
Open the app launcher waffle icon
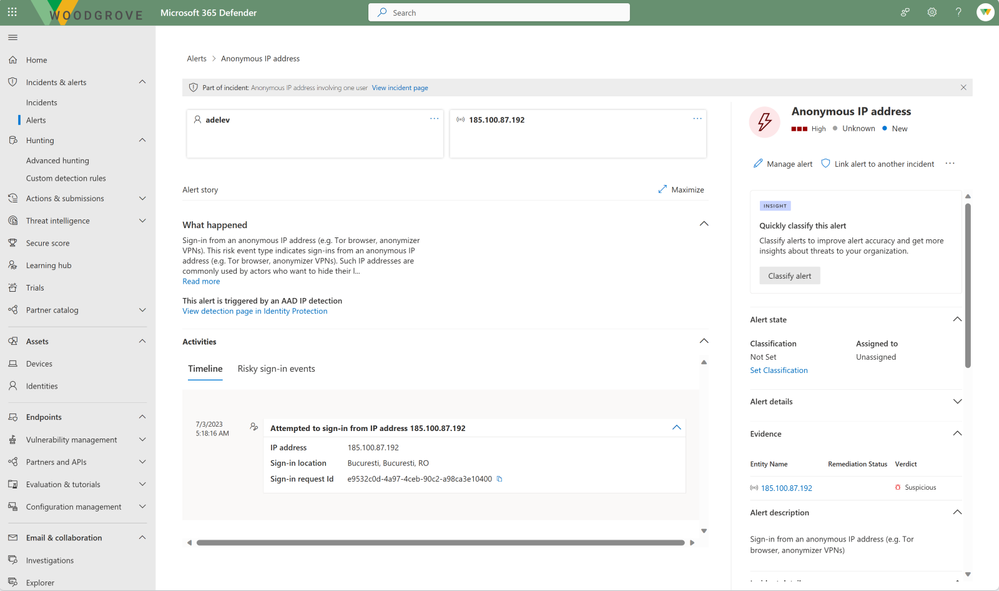click(x=12, y=12)
